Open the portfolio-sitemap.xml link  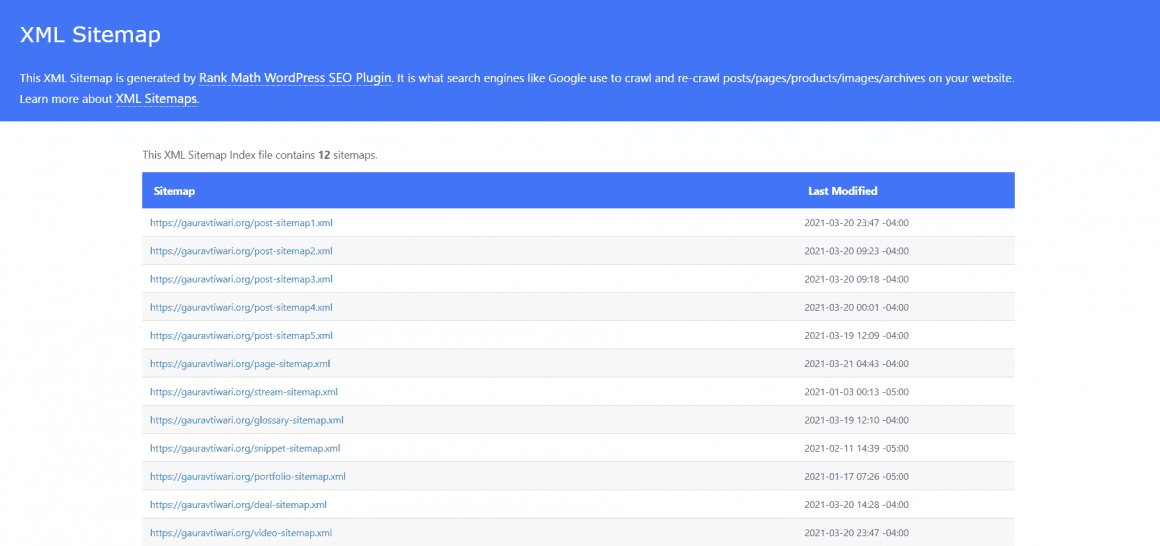point(248,477)
